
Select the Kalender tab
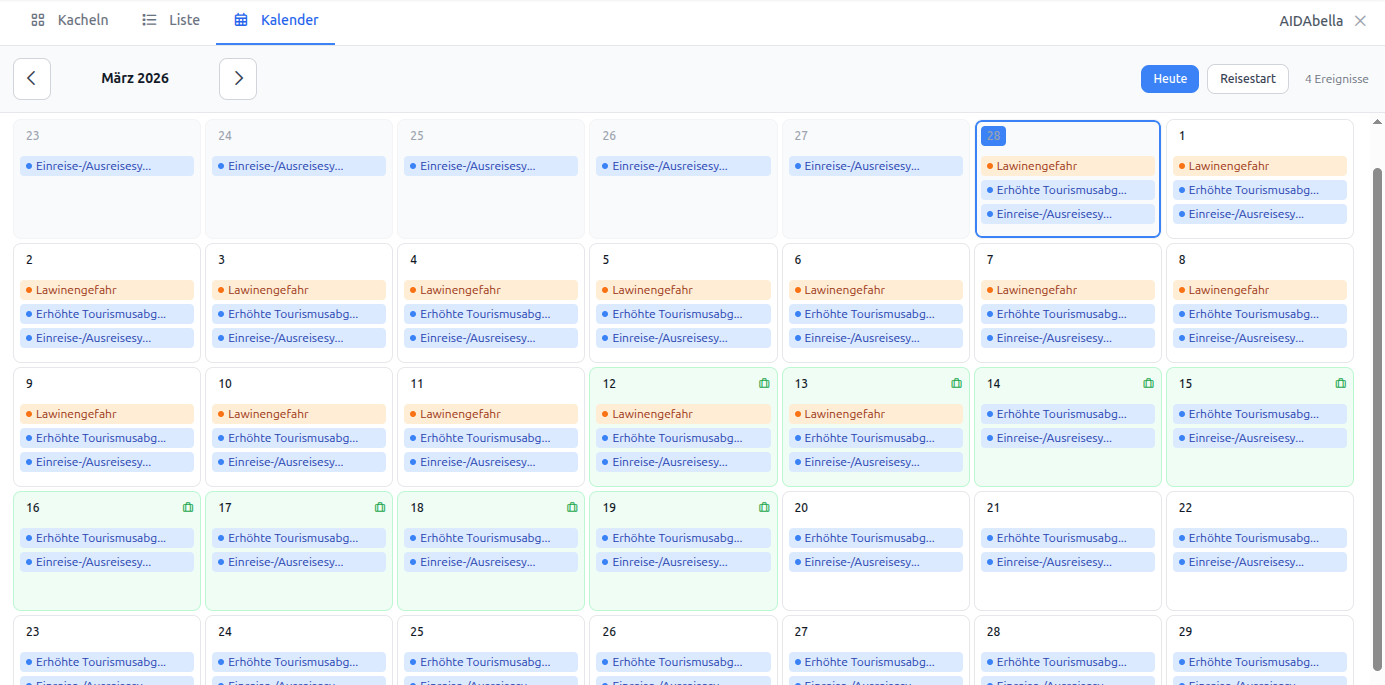tap(276, 20)
